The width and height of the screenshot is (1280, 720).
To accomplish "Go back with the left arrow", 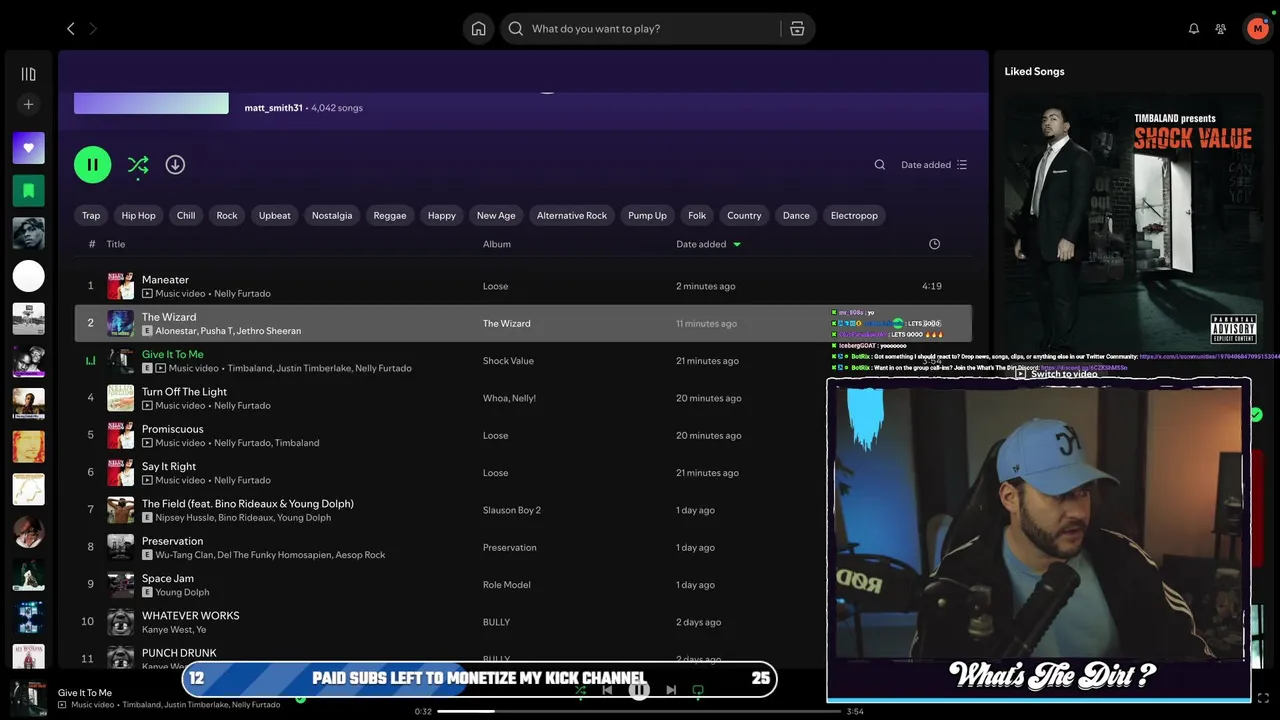I will pyautogui.click(x=70, y=29).
